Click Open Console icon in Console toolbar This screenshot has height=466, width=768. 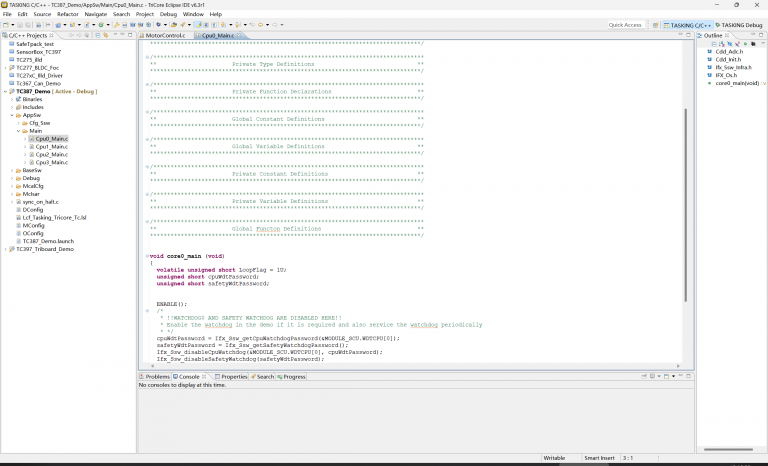tap(667, 376)
